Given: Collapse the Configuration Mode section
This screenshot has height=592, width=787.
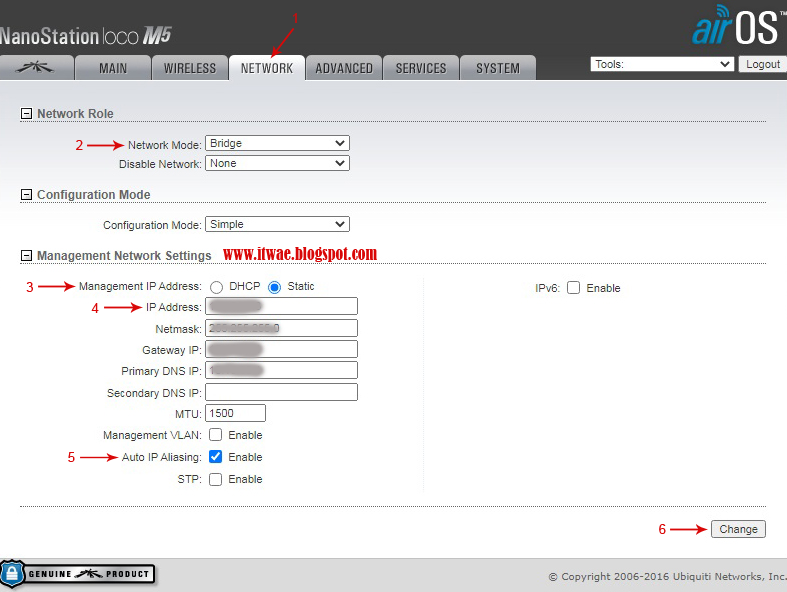Looking at the screenshot, I should click(x=26, y=195).
